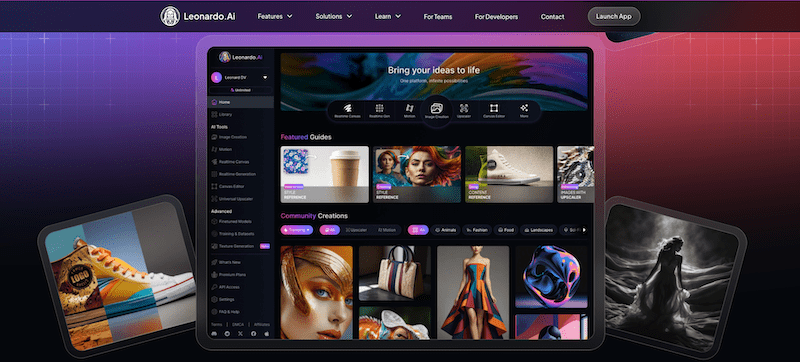Open the Realtime Canvas tool icon
800x362 pixels.
coord(347,108)
